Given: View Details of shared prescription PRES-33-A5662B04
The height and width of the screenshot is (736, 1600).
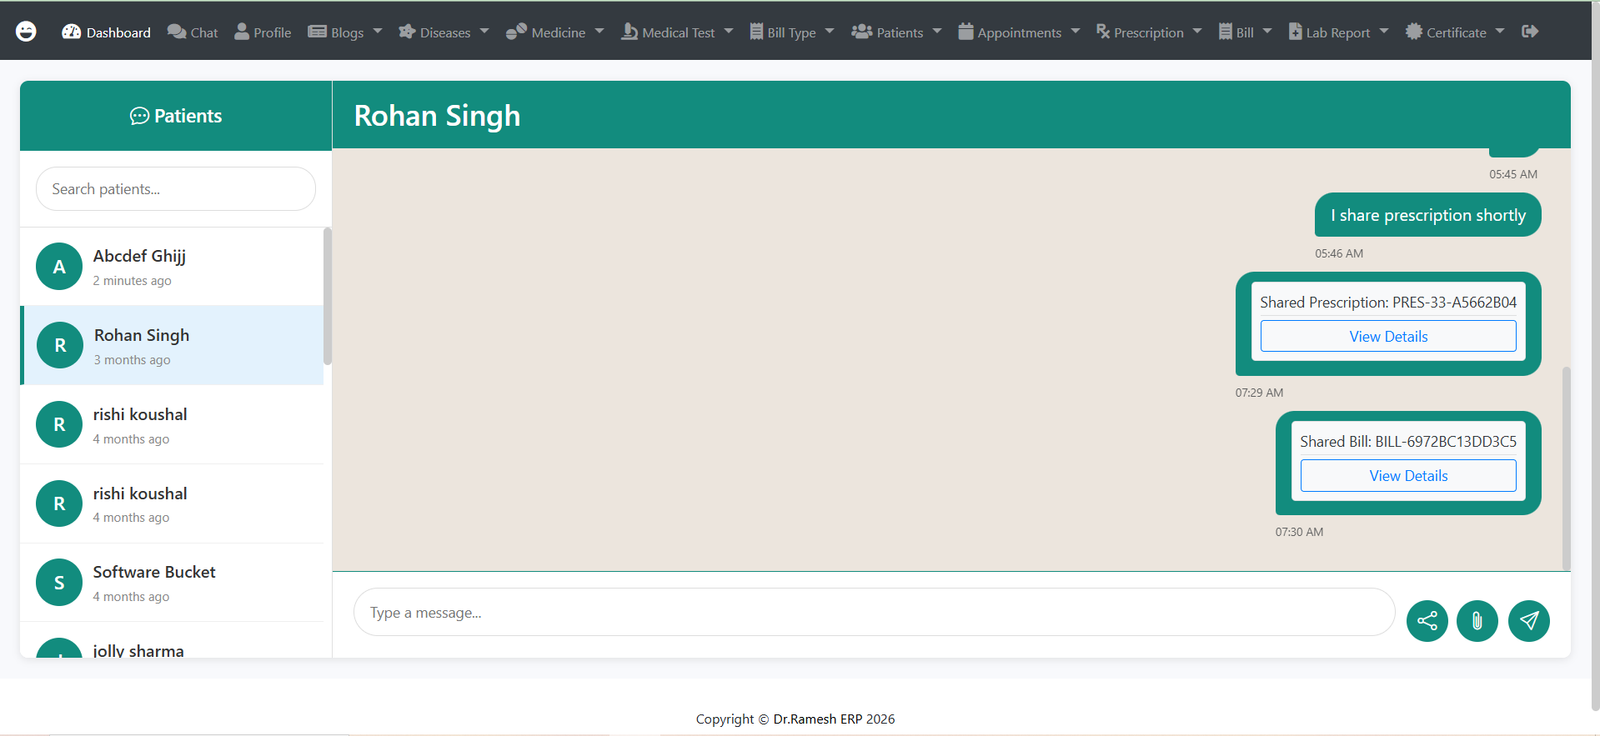Looking at the screenshot, I should point(1388,336).
